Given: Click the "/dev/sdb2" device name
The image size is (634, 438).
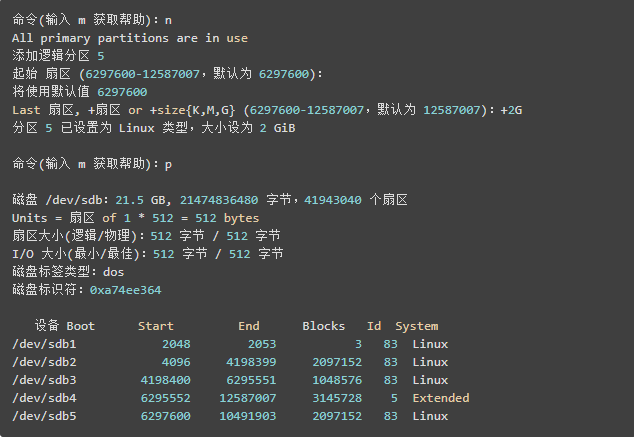Looking at the screenshot, I should point(44,362).
